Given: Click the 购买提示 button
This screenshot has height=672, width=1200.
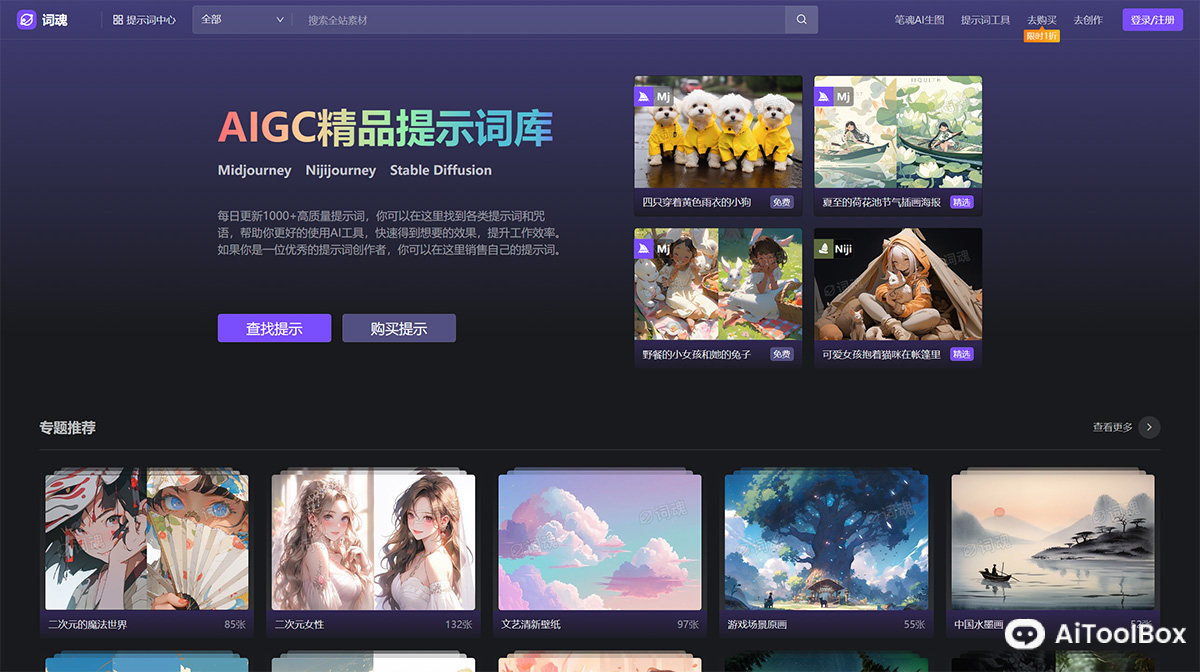Looking at the screenshot, I should (399, 328).
